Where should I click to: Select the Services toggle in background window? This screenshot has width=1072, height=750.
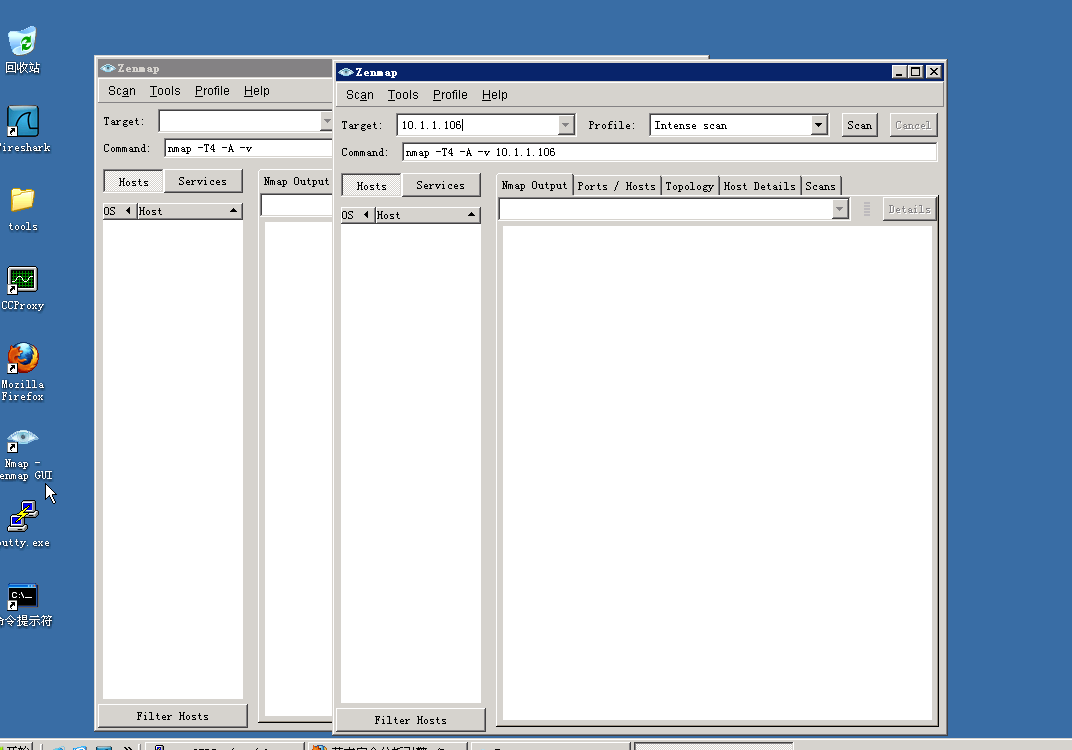tap(202, 181)
